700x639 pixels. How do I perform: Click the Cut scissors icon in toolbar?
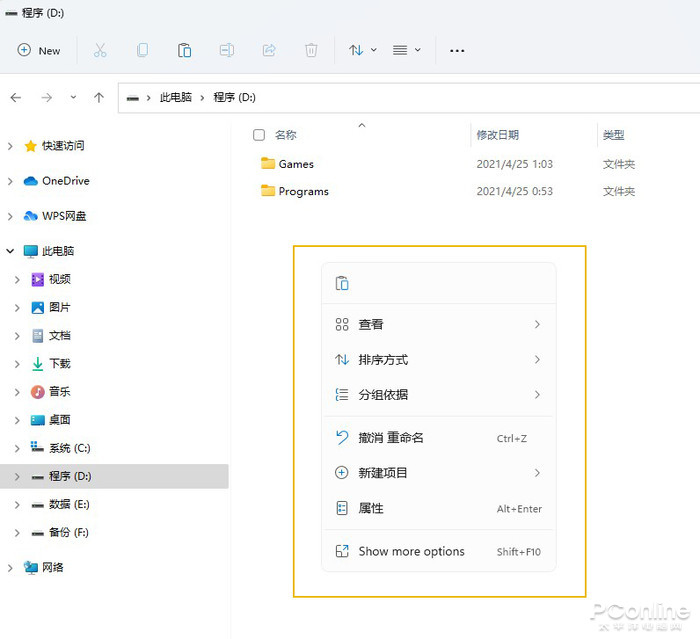tap(100, 50)
